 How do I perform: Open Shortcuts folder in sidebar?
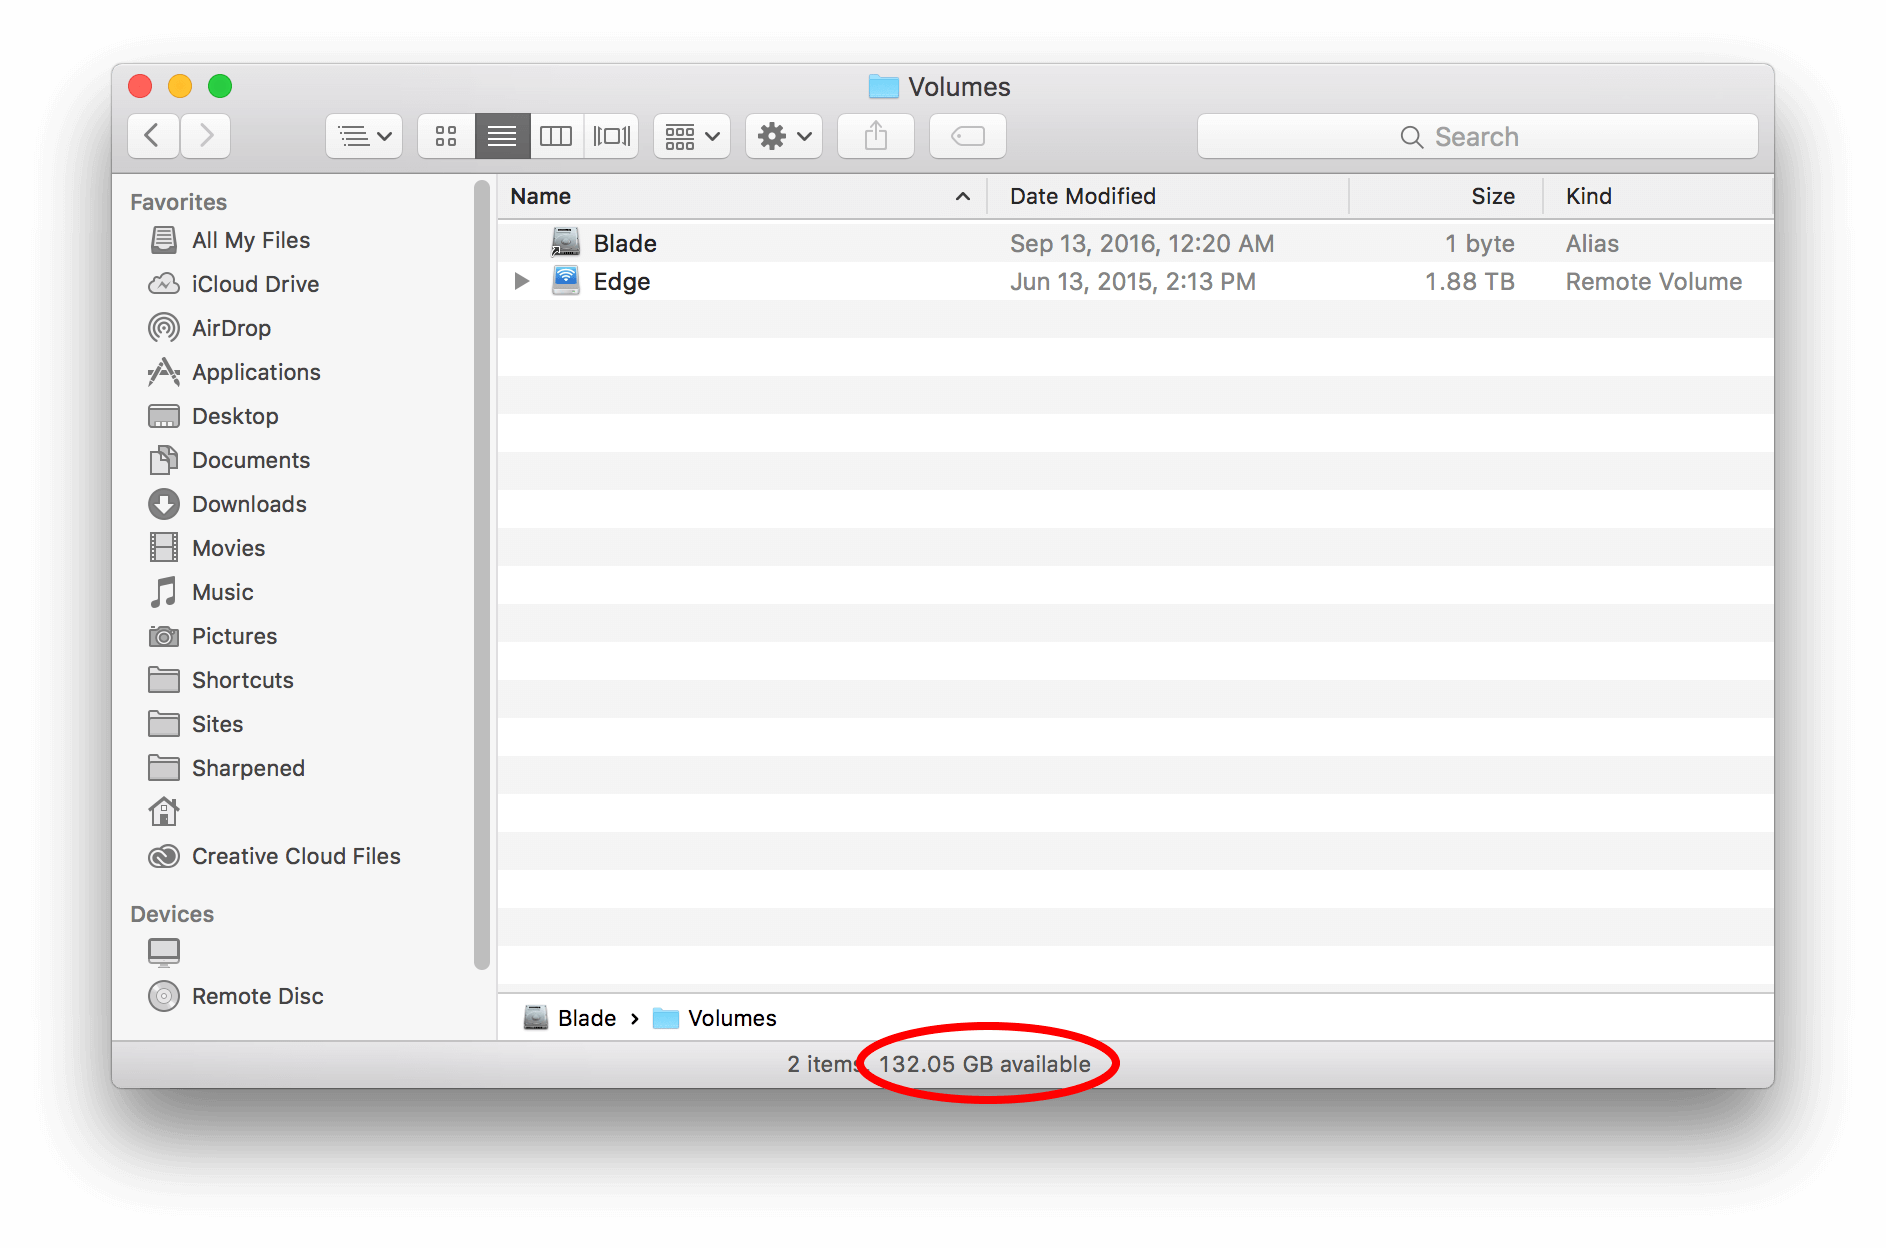pyautogui.click(x=220, y=680)
